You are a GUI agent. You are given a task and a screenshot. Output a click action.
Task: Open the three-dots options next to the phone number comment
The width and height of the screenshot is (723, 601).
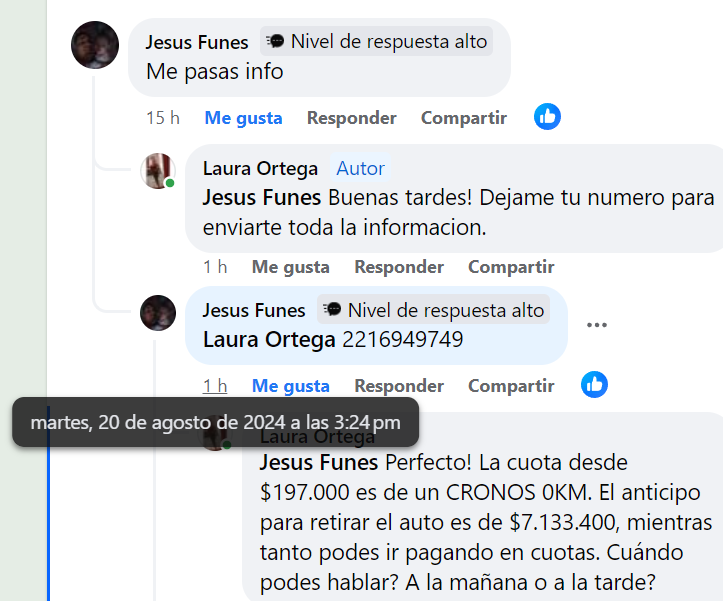[597, 325]
